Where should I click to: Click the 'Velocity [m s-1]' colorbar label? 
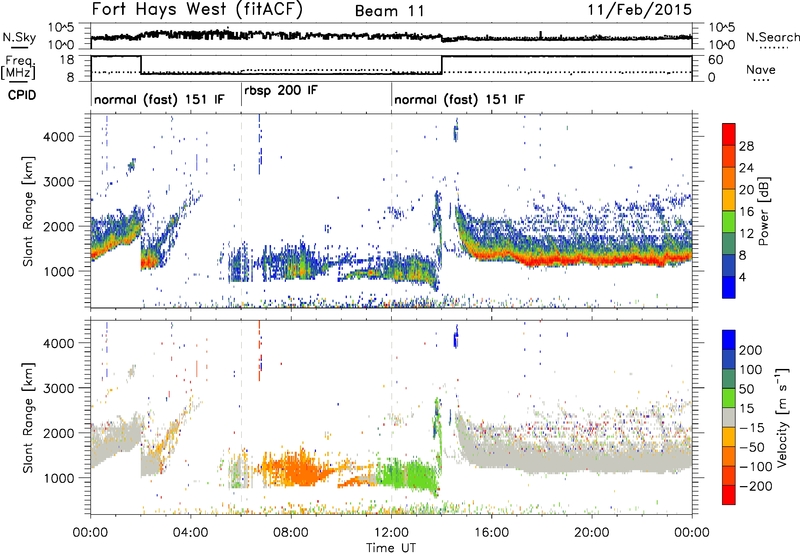tap(781, 417)
